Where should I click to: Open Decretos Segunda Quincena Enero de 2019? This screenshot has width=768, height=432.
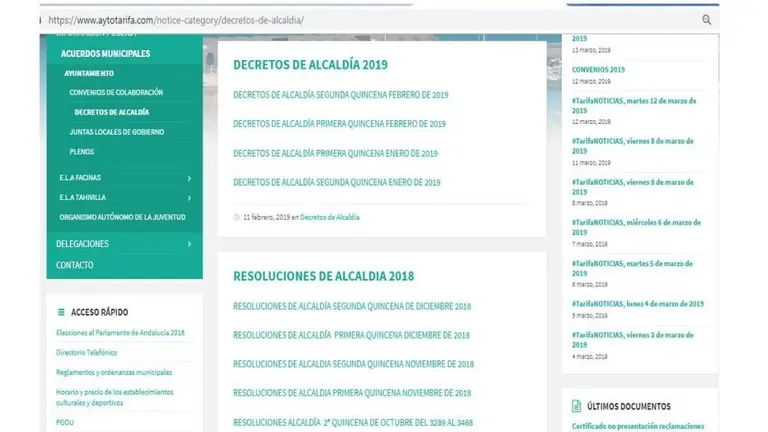[336, 182]
